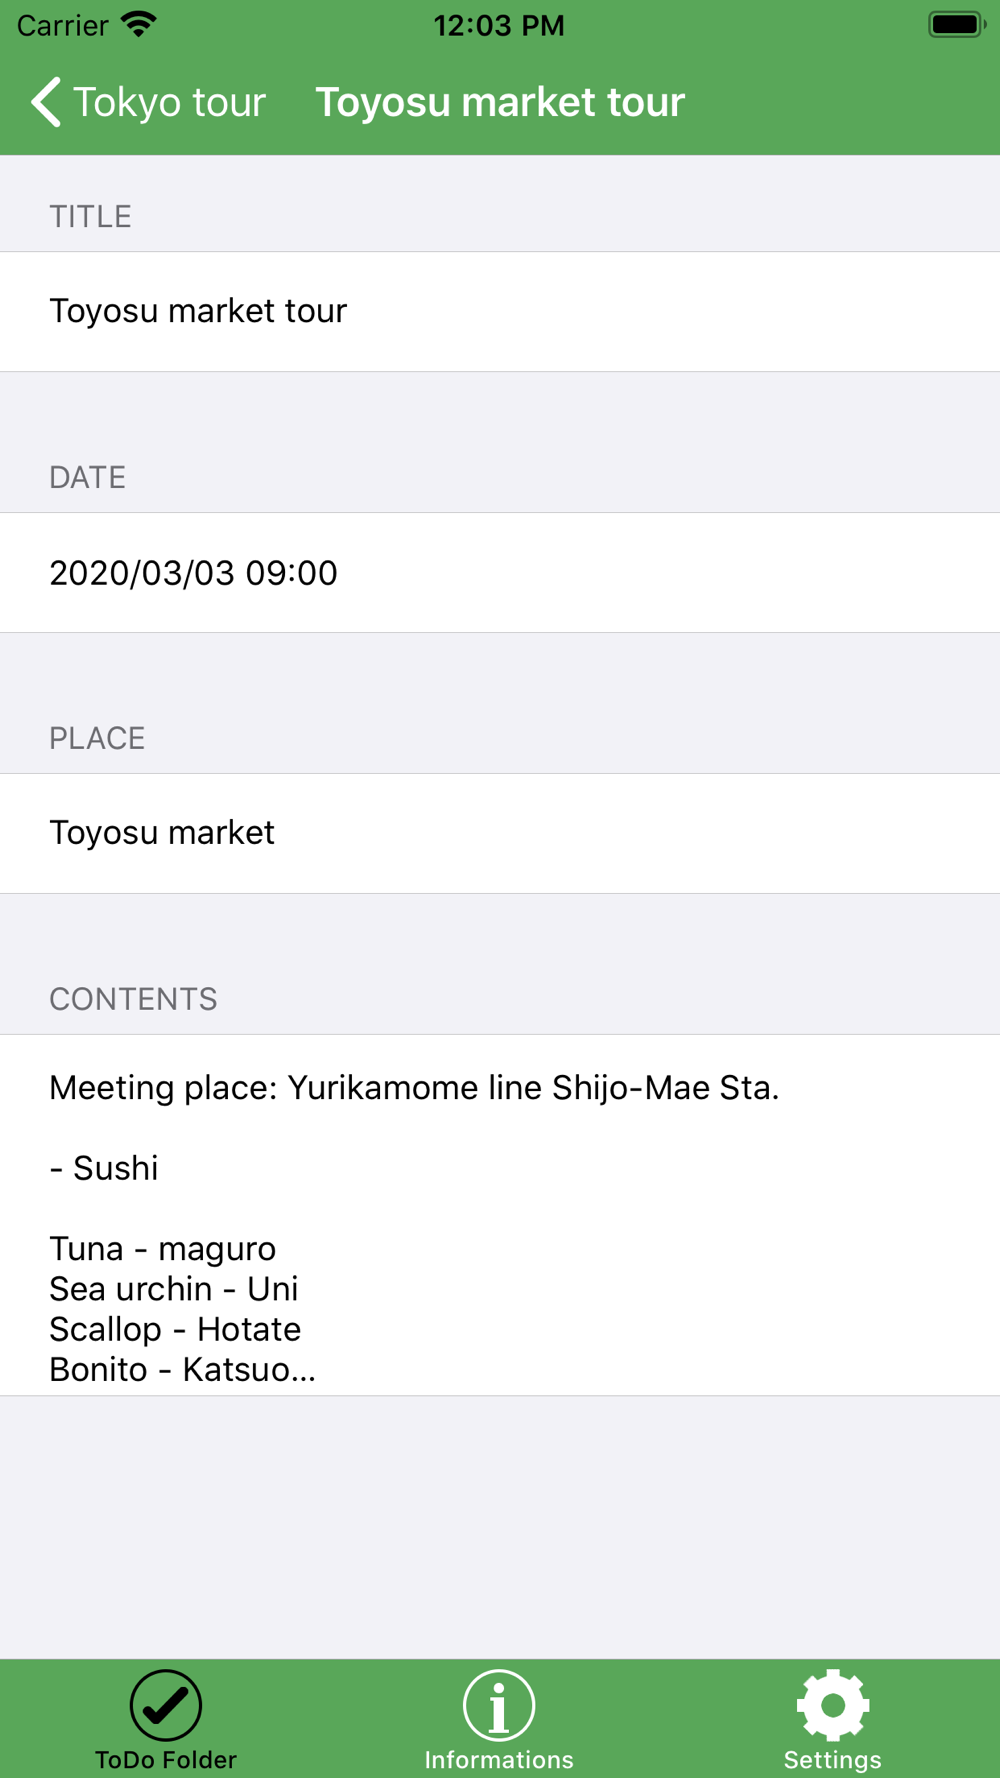Viewport: 1000px width, 1778px height.
Task: Tap the CONTENTS section header
Action: pos(133,999)
